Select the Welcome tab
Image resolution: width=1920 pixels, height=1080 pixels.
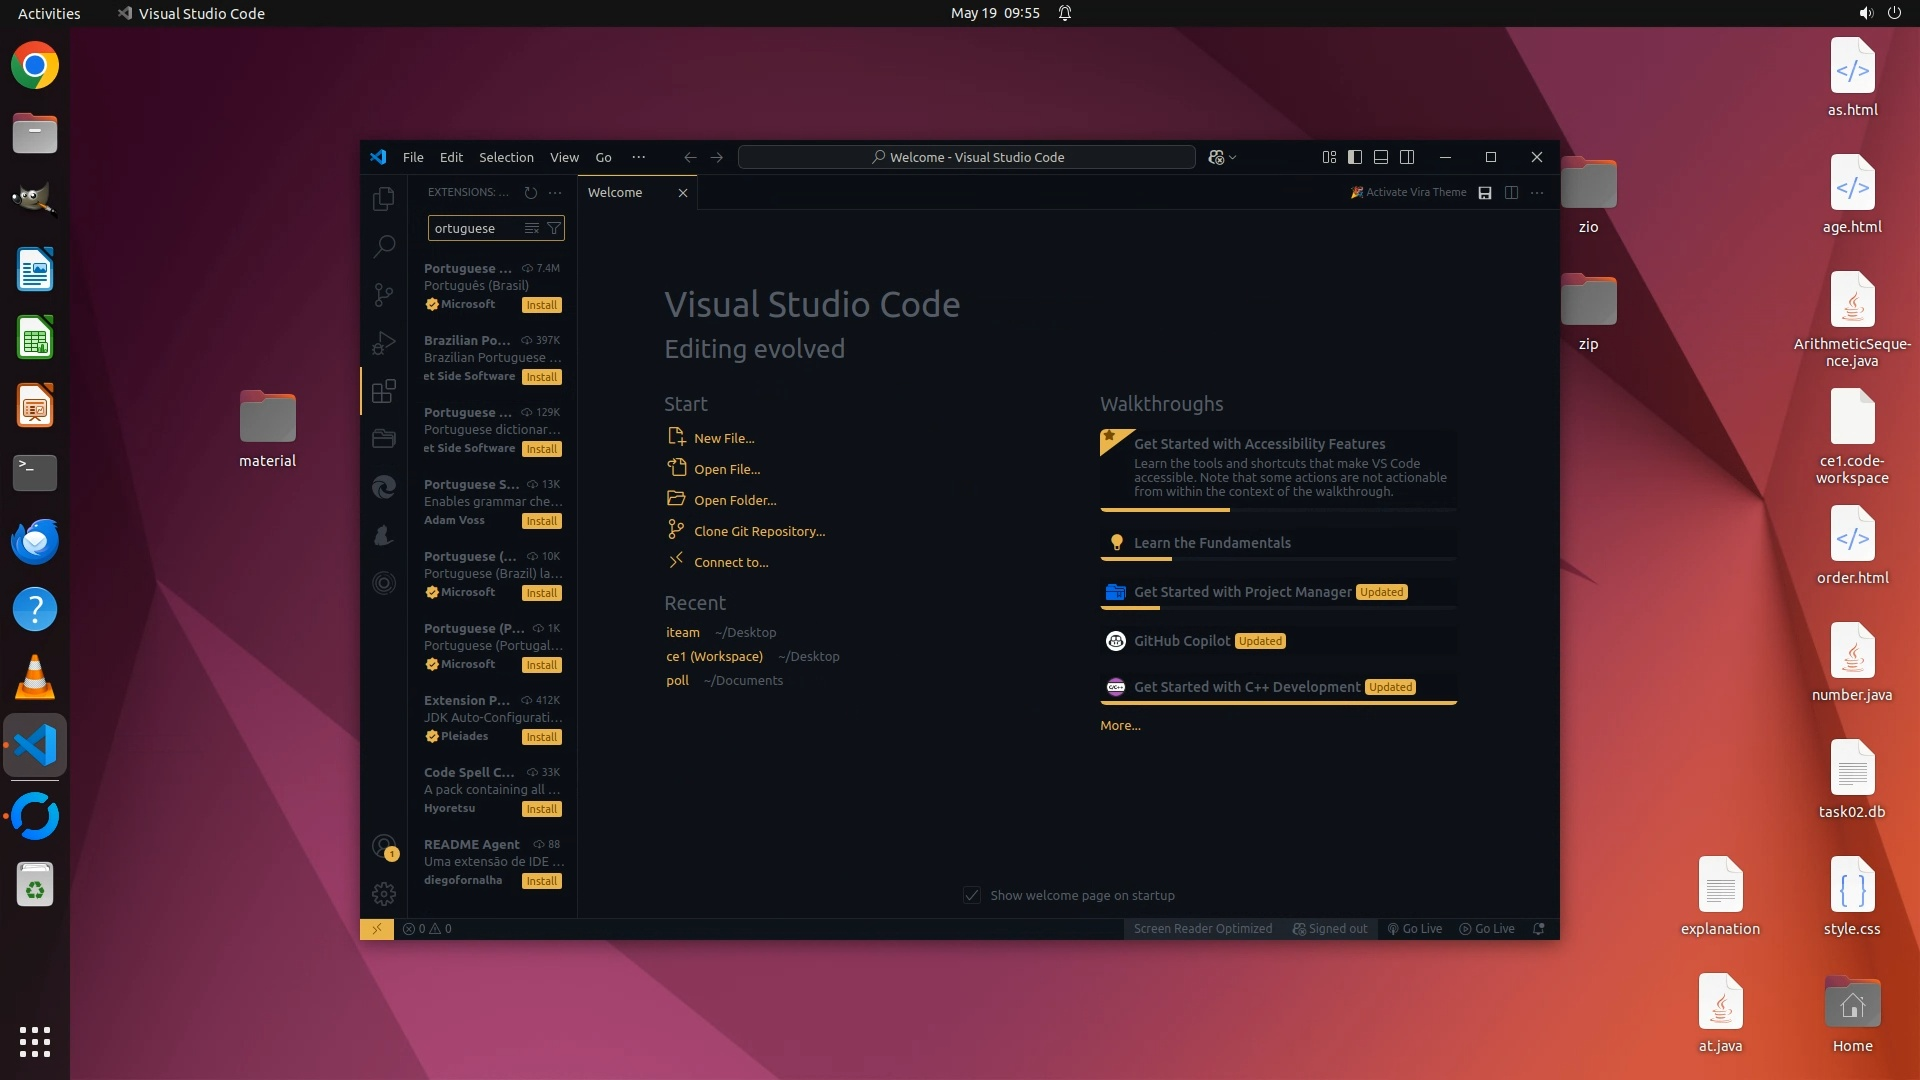tap(615, 192)
